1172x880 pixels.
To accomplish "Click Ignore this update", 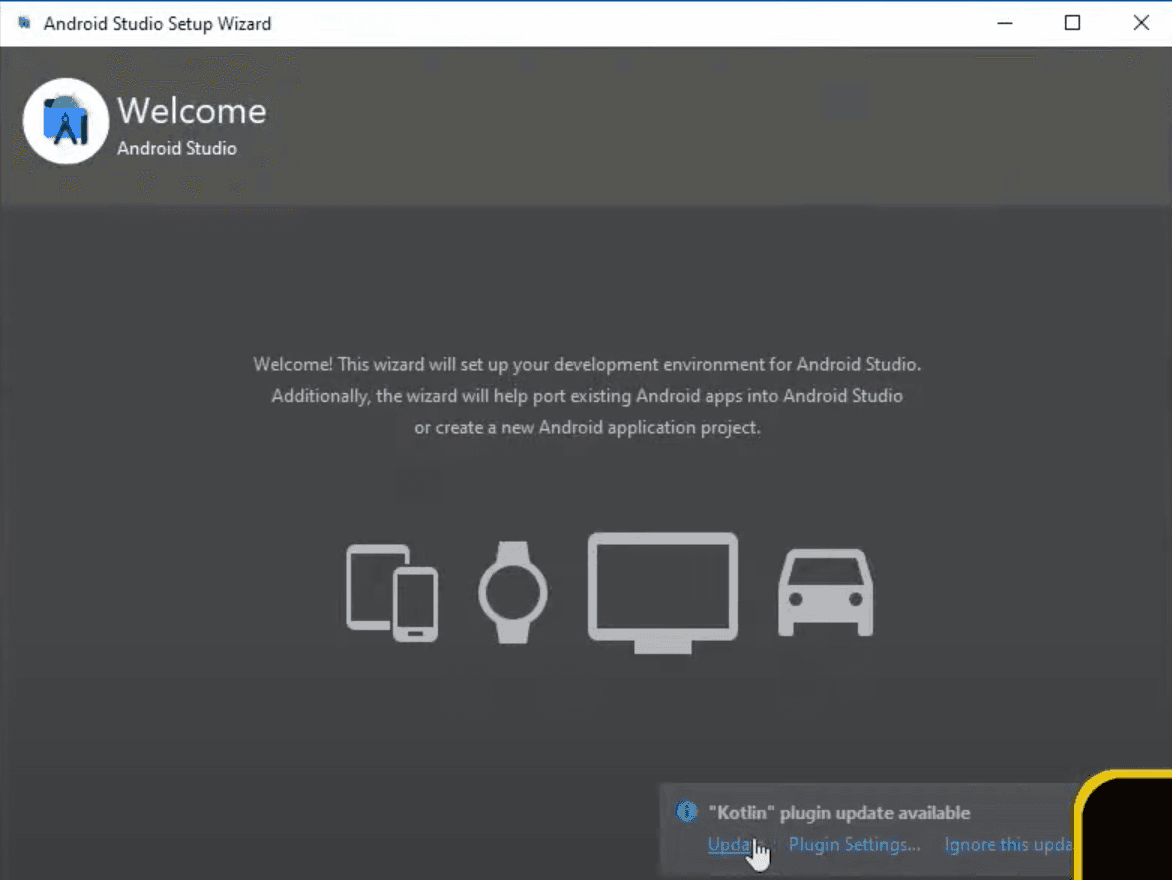I will (1008, 845).
